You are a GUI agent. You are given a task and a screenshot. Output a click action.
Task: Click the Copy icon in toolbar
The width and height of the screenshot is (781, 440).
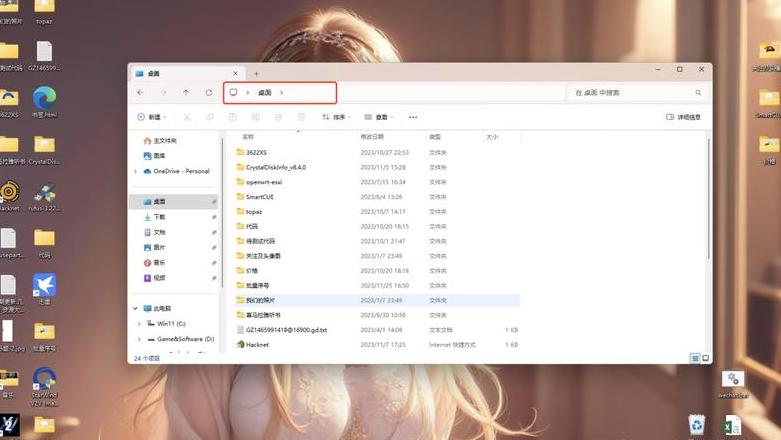tap(210, 117)
